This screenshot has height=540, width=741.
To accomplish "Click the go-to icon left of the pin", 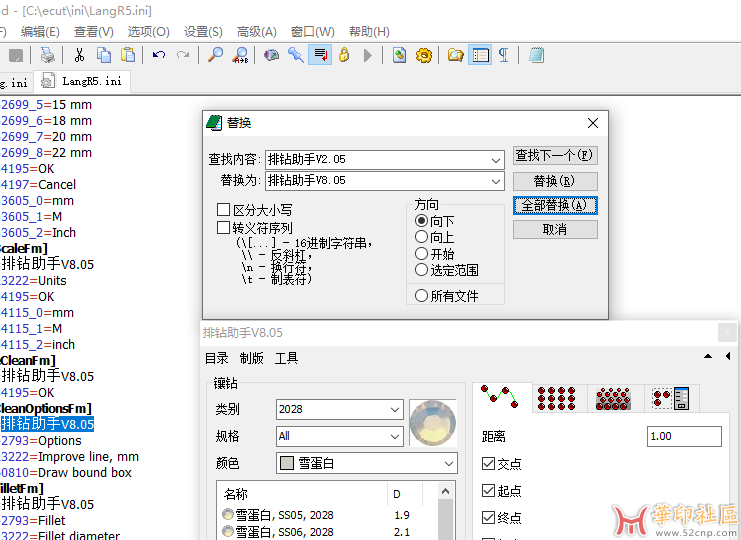I will coord(271,55).
